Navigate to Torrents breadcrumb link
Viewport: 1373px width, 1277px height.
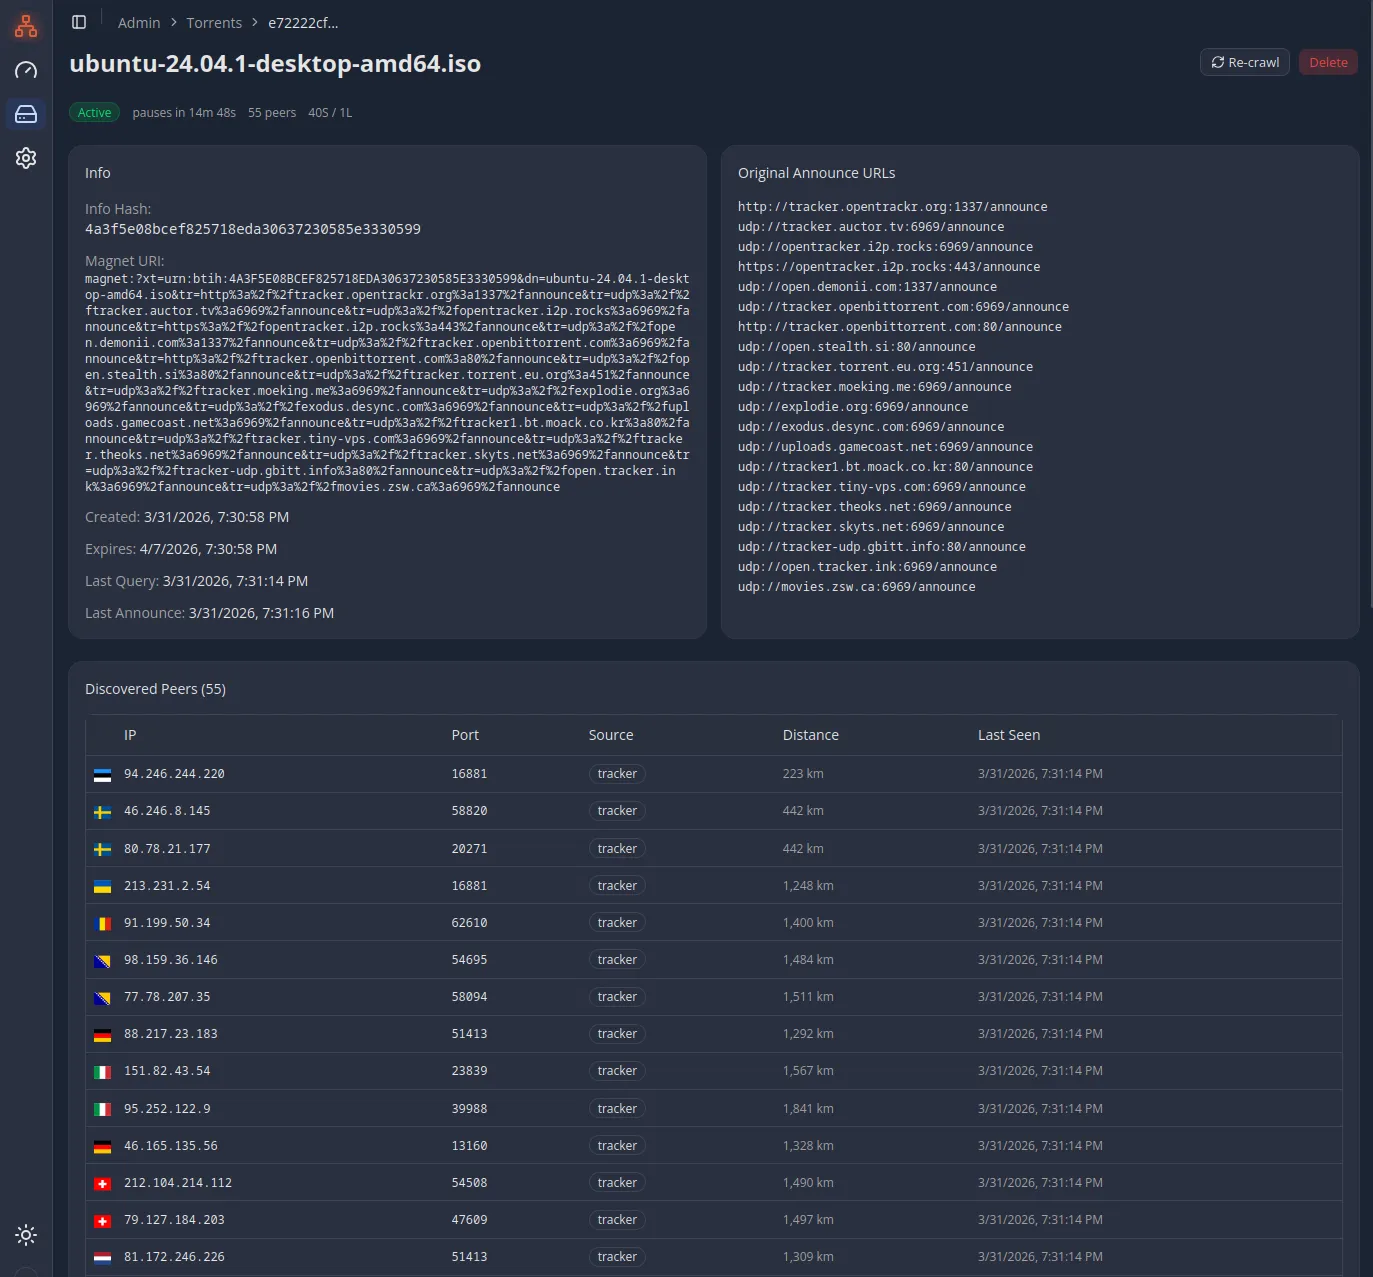tap(214, 23)
